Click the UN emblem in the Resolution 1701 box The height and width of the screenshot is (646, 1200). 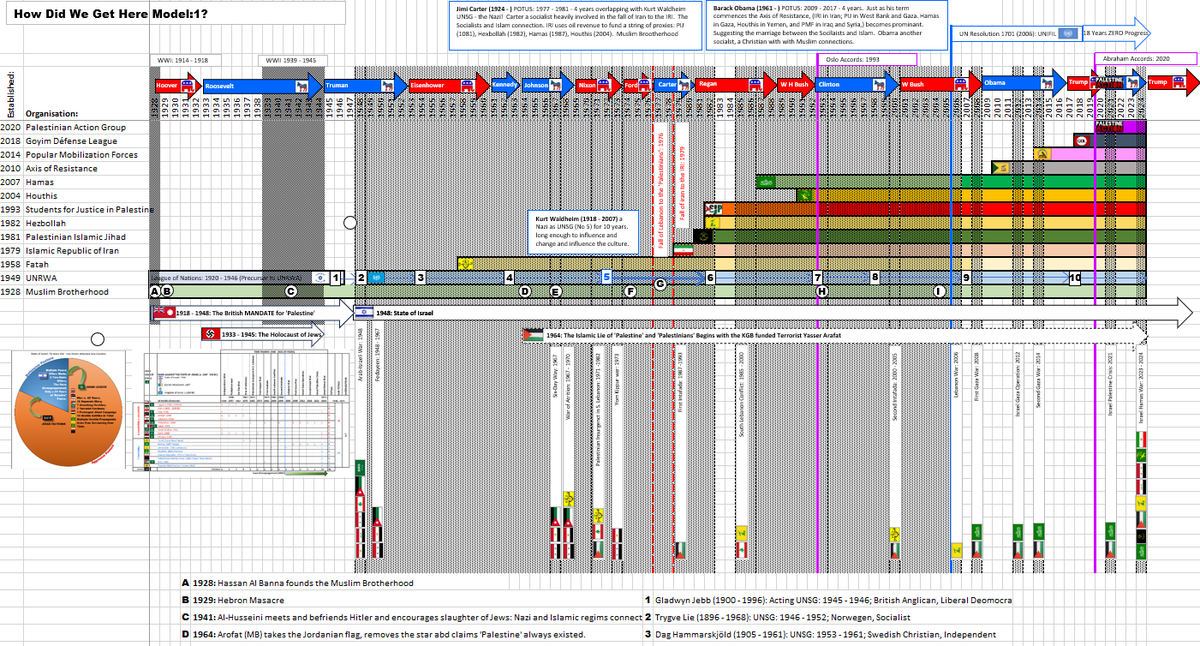pyautogui.click(x=1068, y=34)
